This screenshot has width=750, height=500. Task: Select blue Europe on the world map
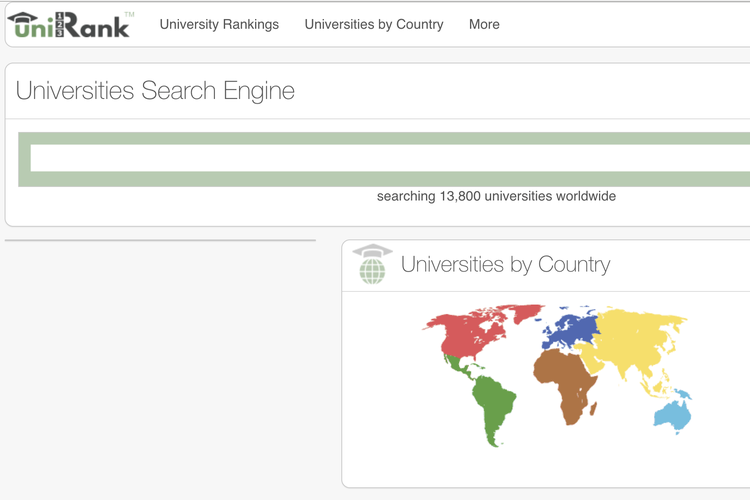pos(570,328)
